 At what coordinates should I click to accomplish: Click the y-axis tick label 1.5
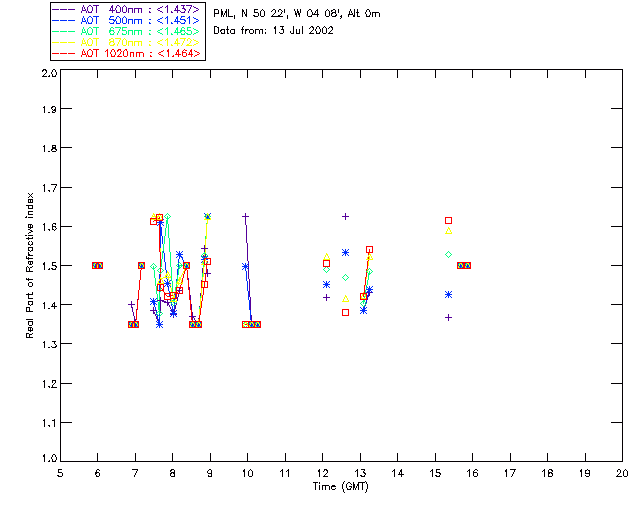(x=49, y=266)
